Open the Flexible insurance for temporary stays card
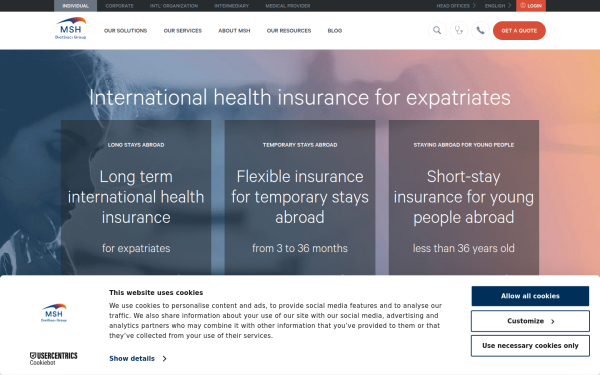Screen dimensions: 600x375 click(300, 197)
